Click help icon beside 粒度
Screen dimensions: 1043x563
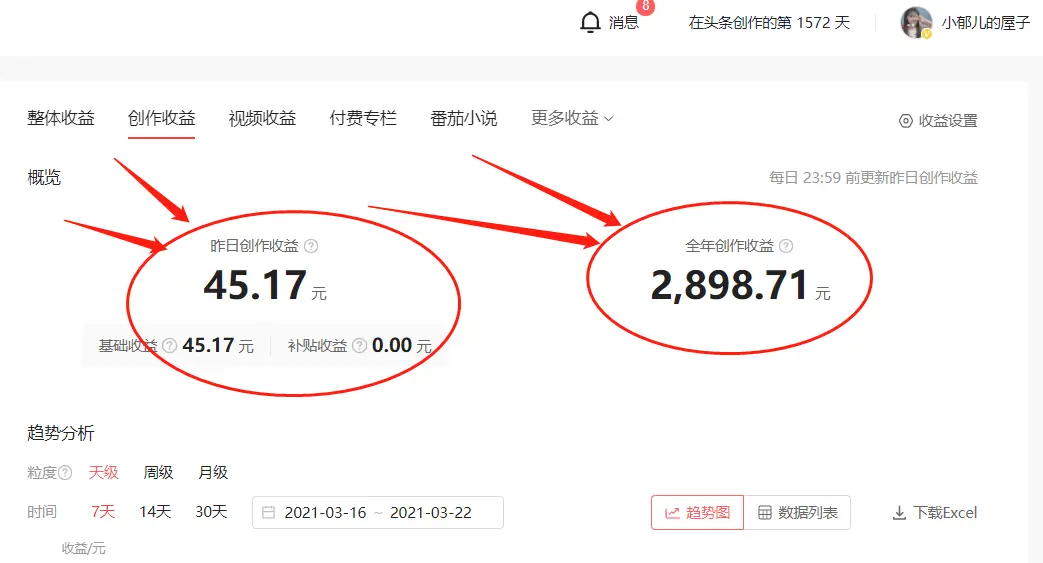(65, 473)
